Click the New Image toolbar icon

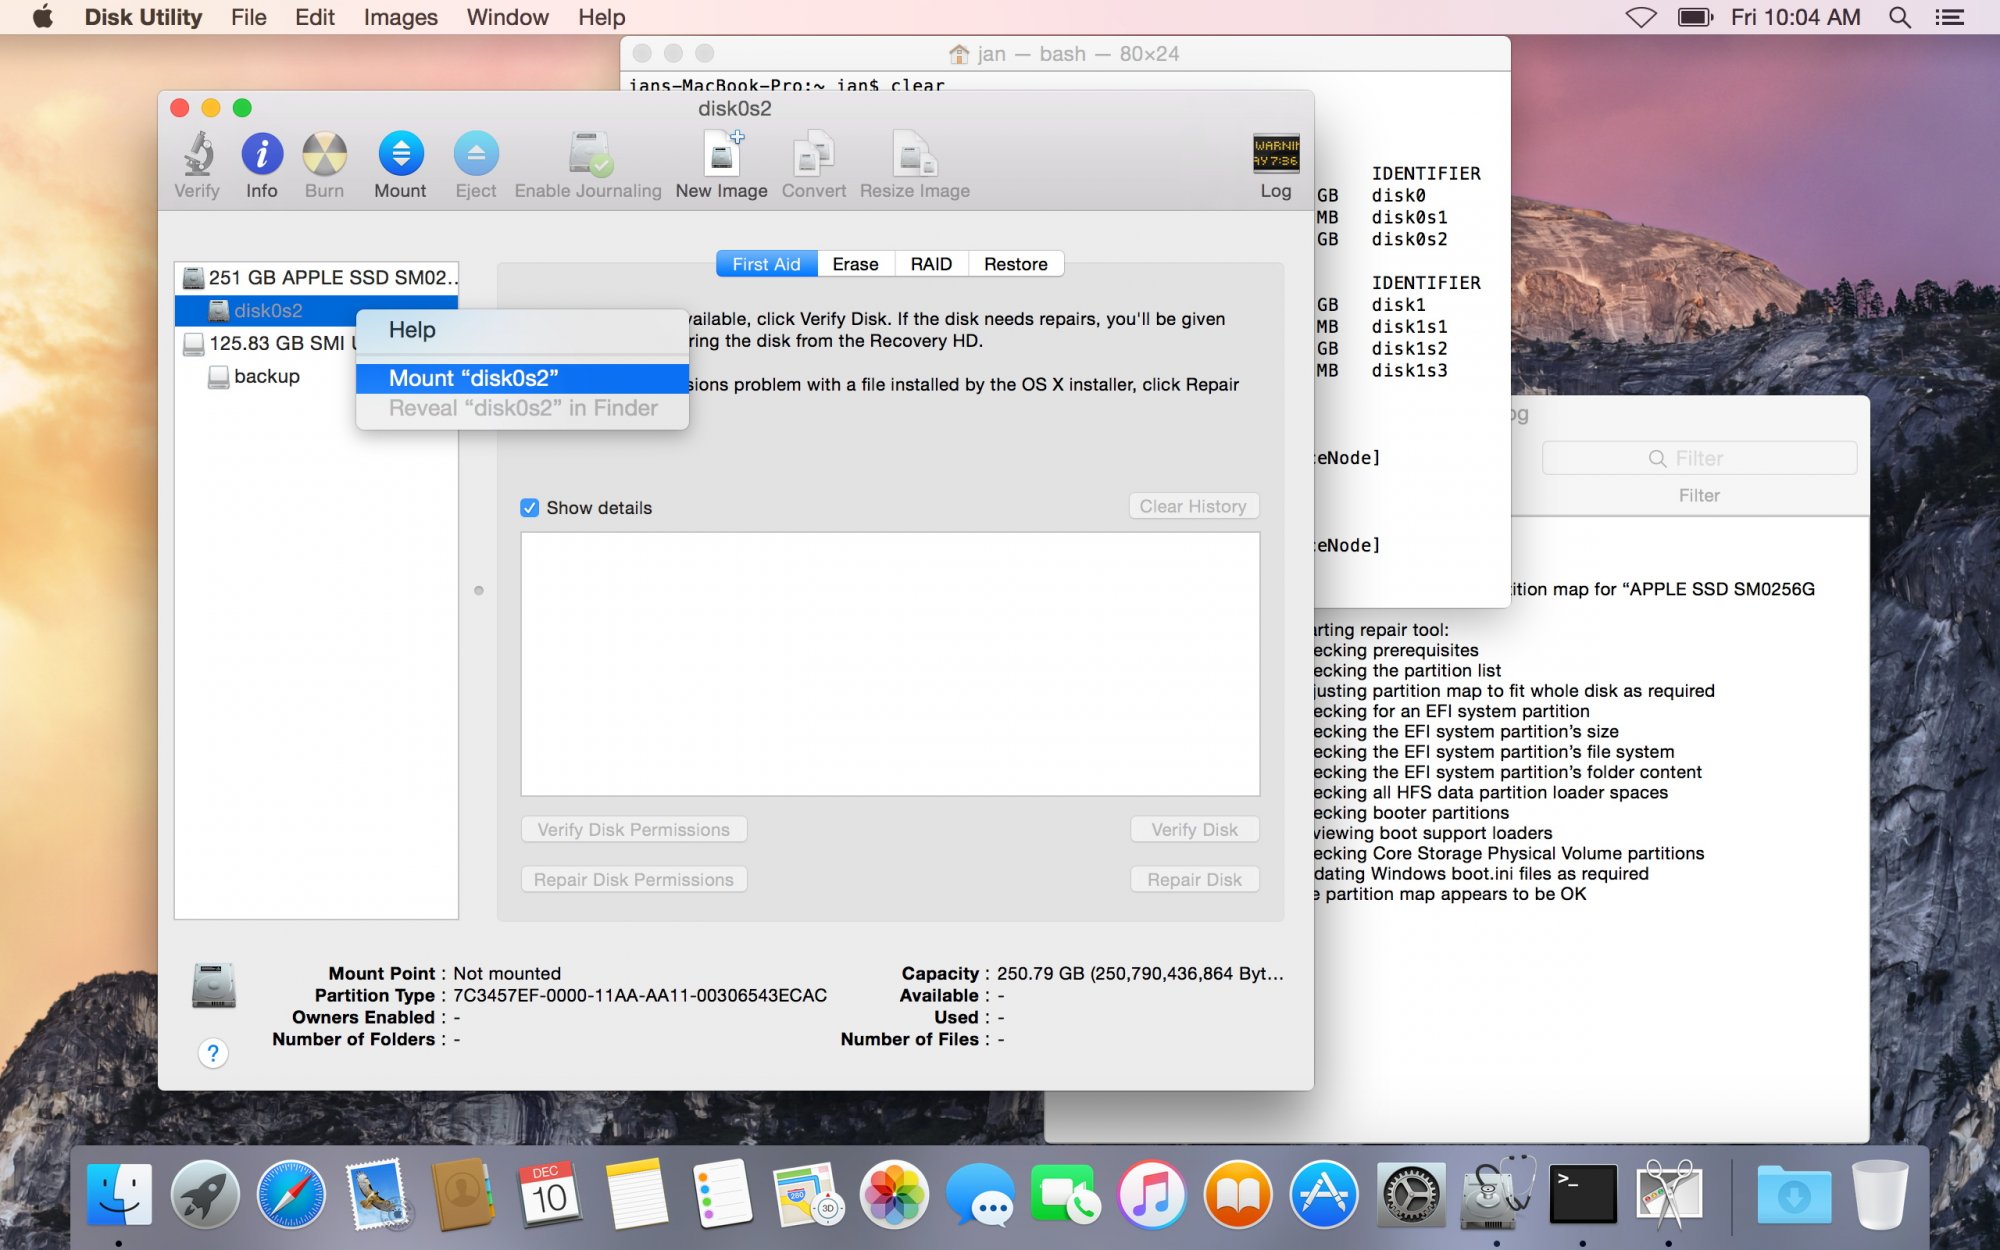pyautogui.click(x=721, y=165)
